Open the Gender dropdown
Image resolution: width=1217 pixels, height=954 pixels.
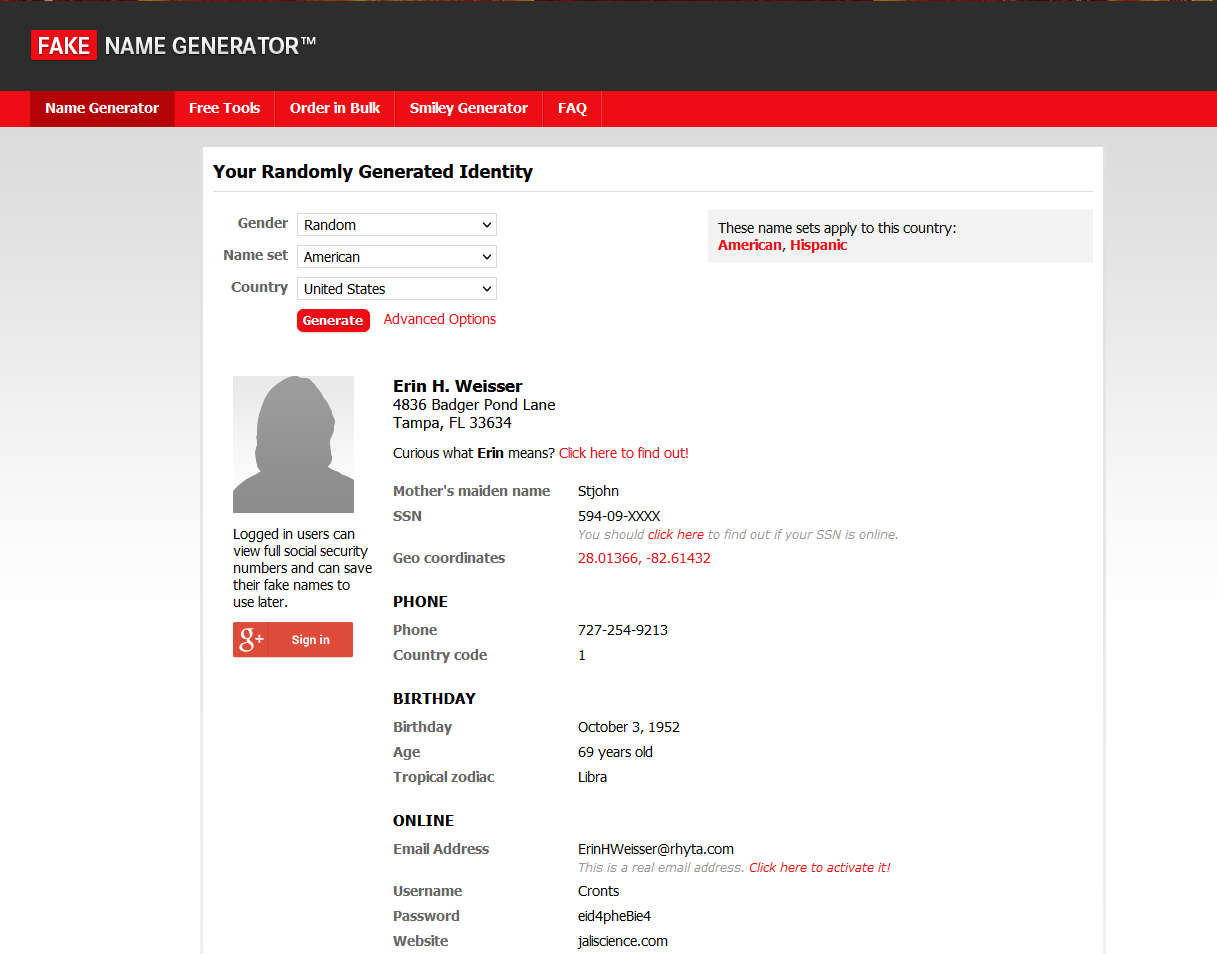(x=397, y=225)
